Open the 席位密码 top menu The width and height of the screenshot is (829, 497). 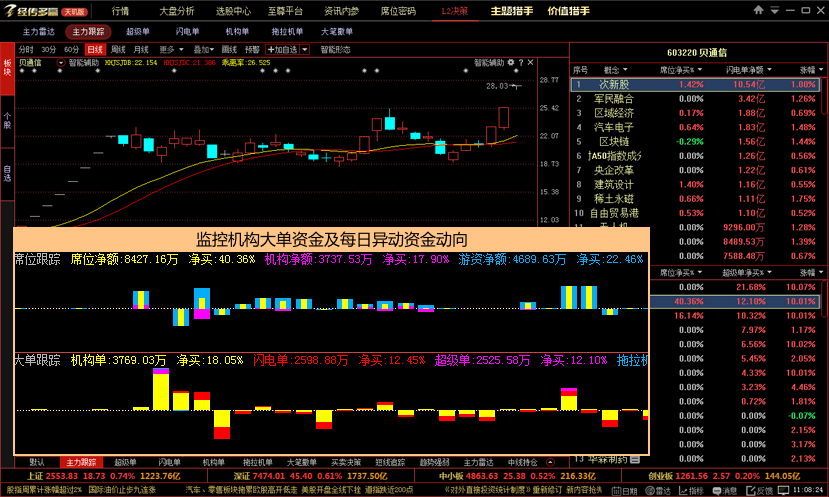click(398, 11)
